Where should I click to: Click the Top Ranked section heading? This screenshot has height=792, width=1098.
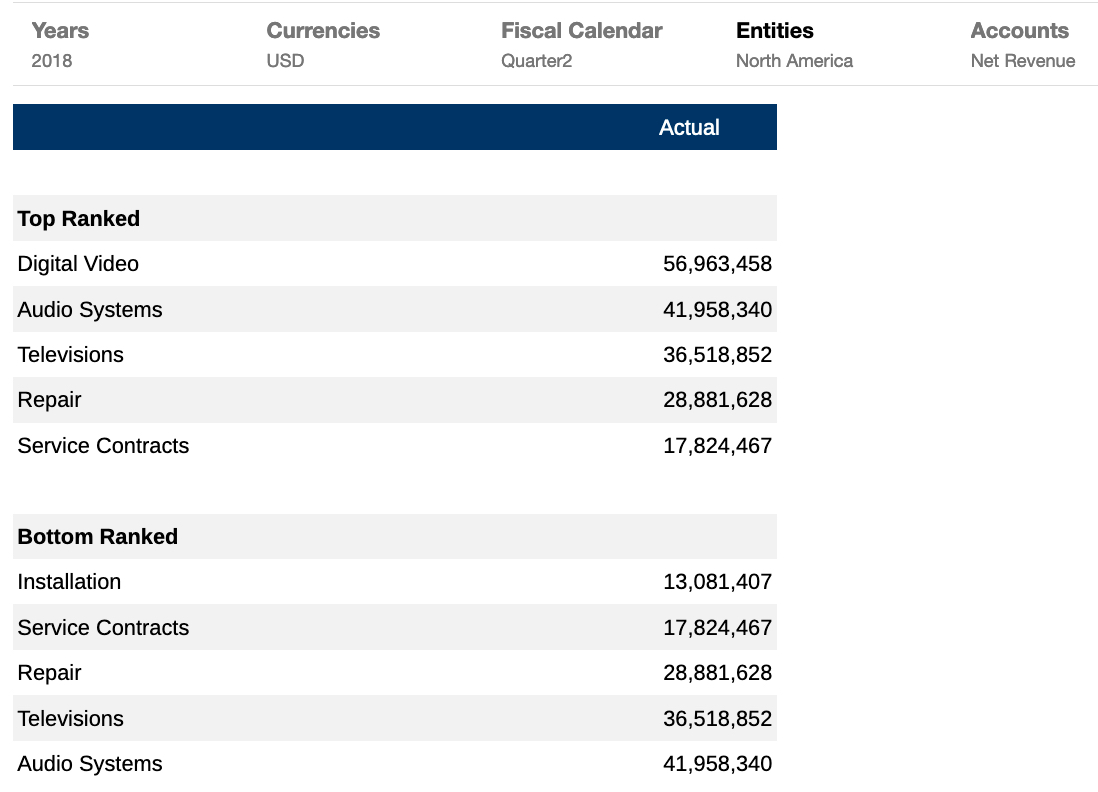point(79,219)
